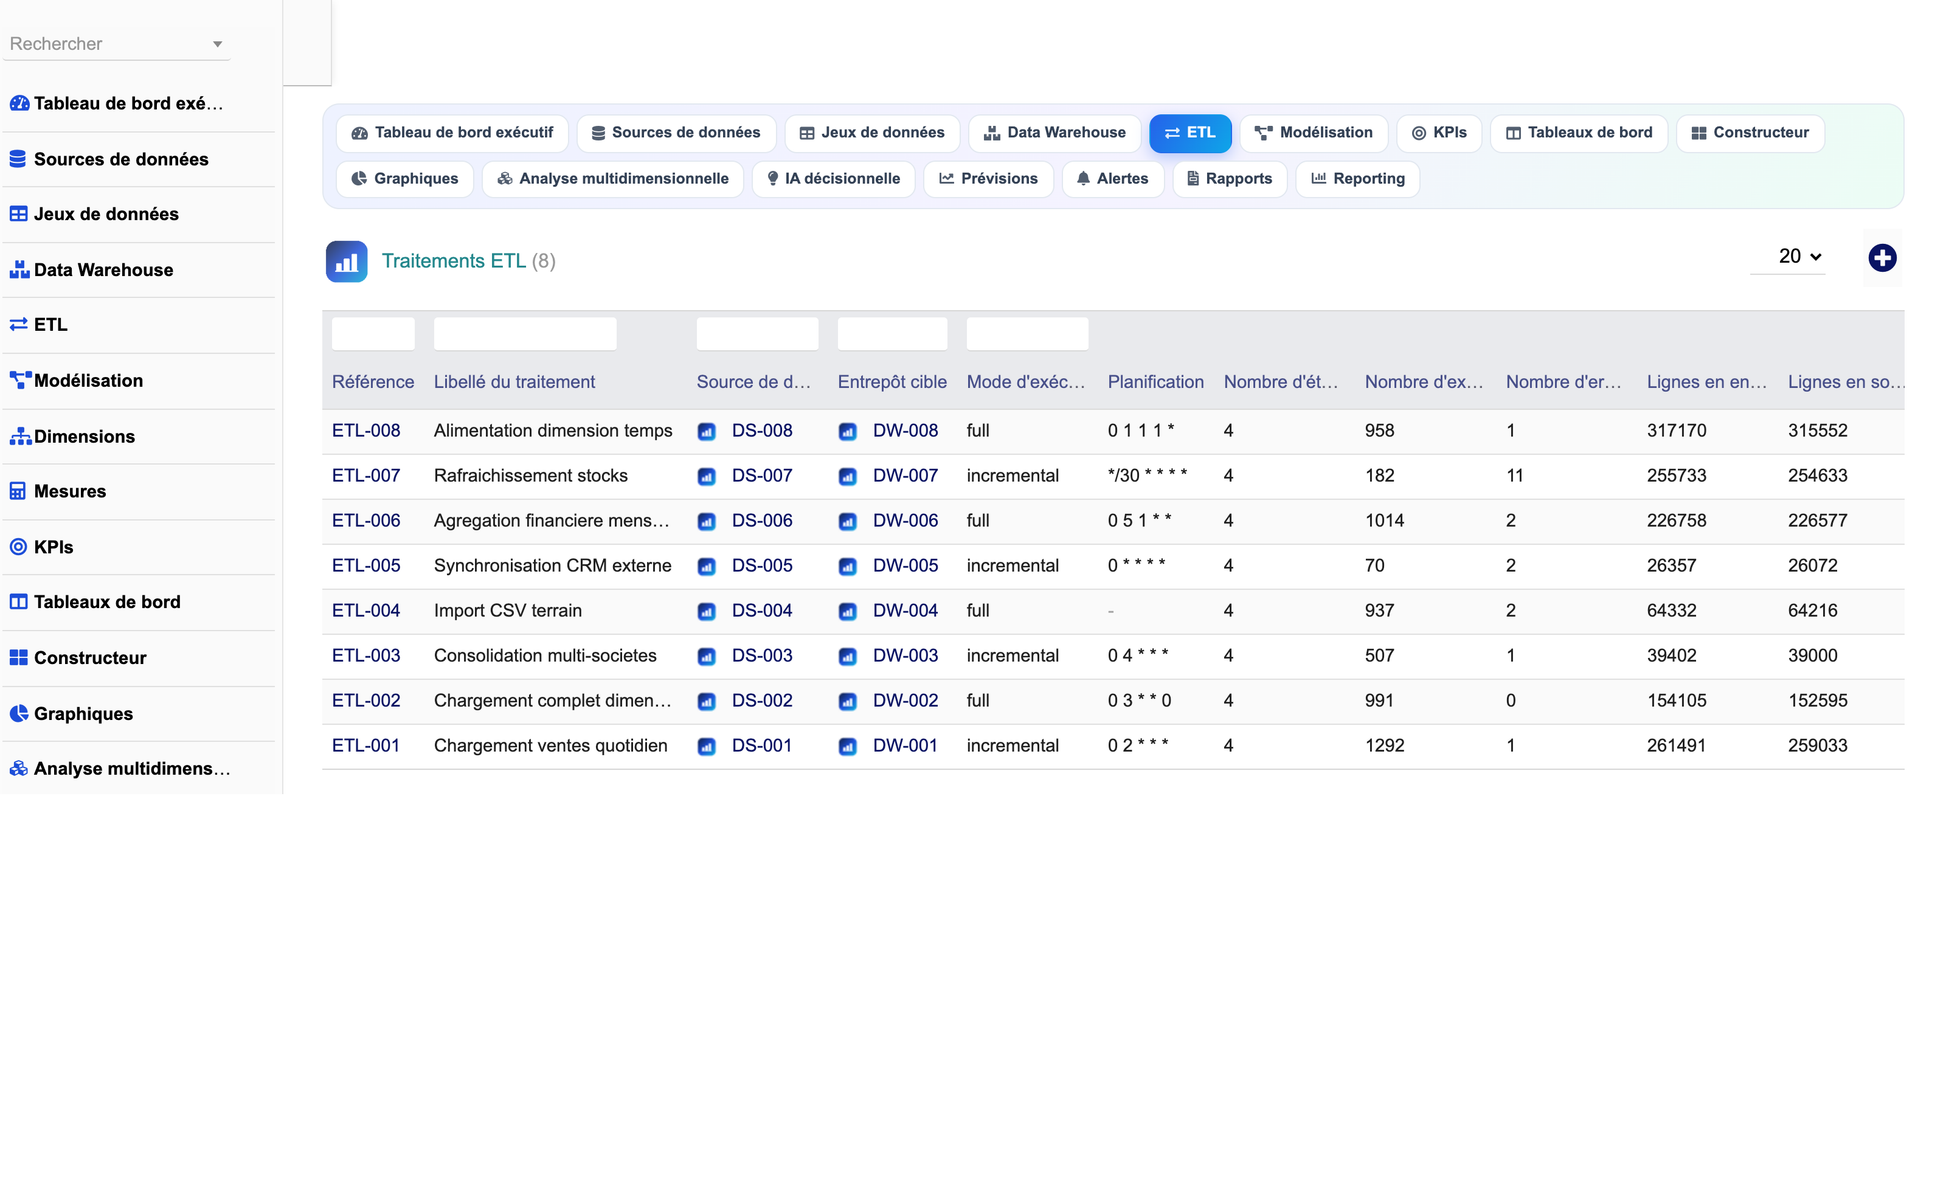The width and height of the screenshot is (1946, 1204).
Task: Click the Référence column filter field
Action: [373, 334]
